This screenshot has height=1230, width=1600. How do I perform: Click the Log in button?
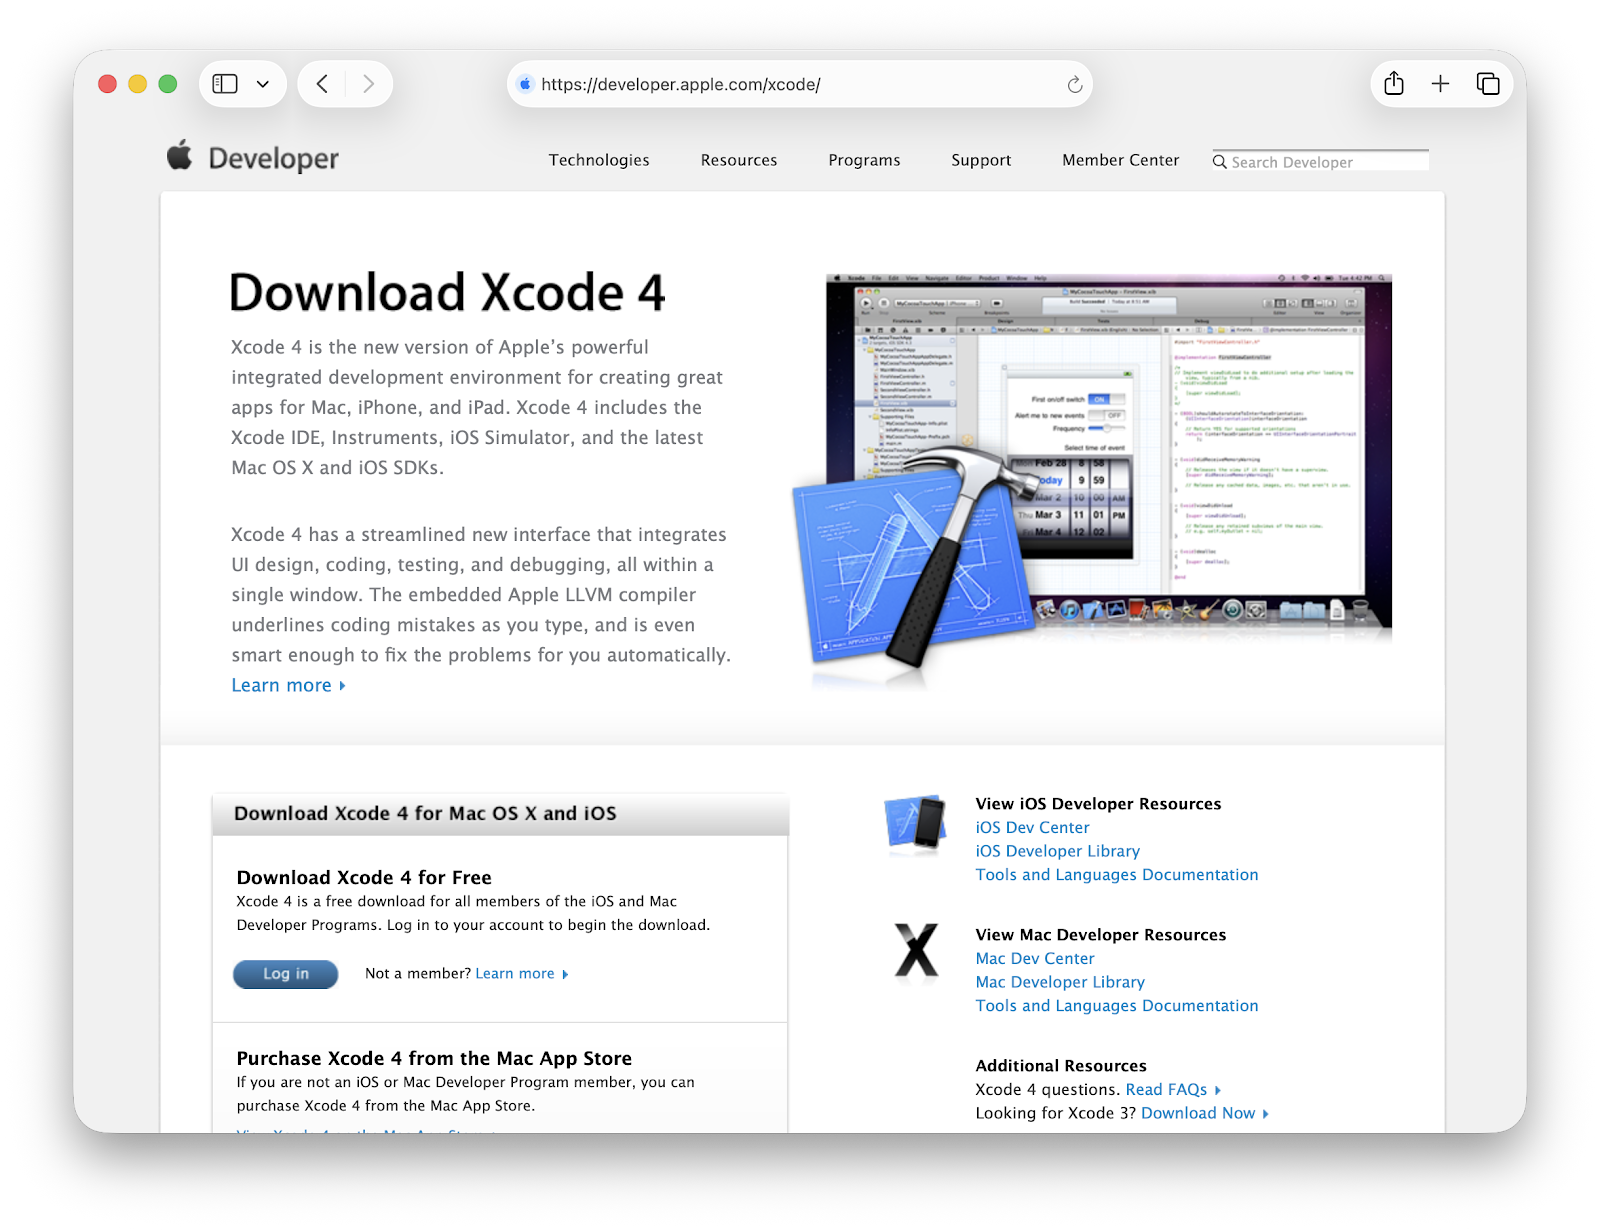[x=286, y=974]
